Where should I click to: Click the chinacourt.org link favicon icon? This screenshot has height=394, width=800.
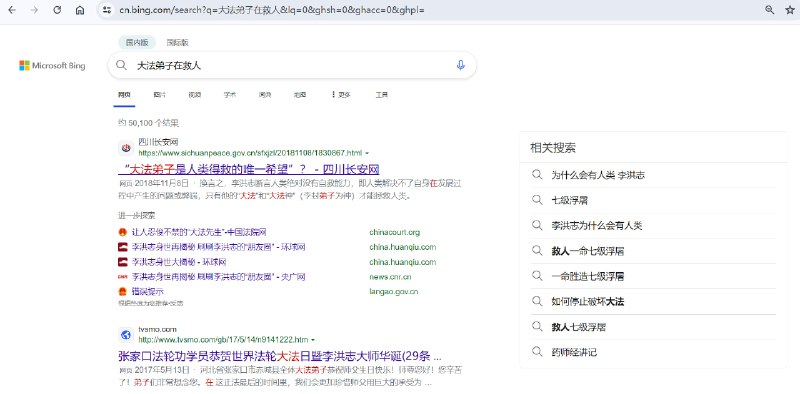coord(122,232)
